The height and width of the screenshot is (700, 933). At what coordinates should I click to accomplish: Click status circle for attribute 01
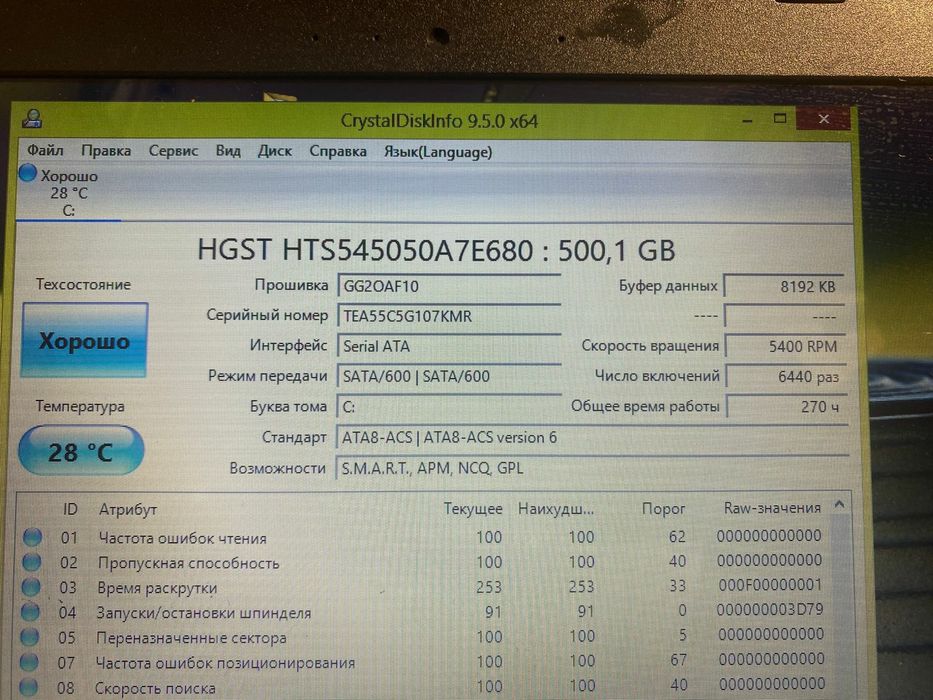[x=32, y=537]
